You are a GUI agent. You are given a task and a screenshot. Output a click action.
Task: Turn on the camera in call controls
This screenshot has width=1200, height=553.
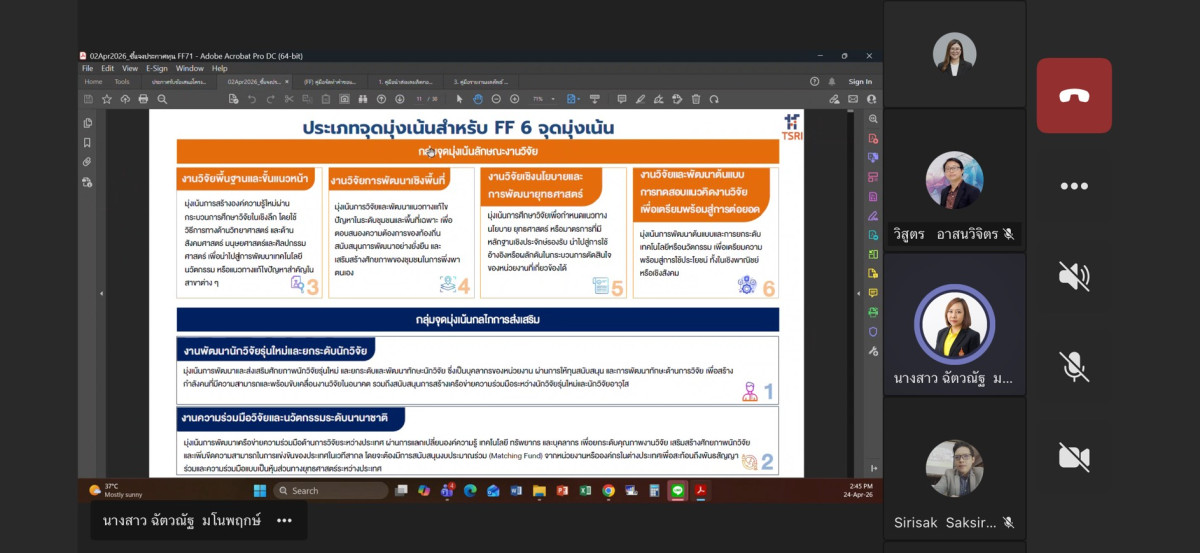click(x=1074, y=457)
